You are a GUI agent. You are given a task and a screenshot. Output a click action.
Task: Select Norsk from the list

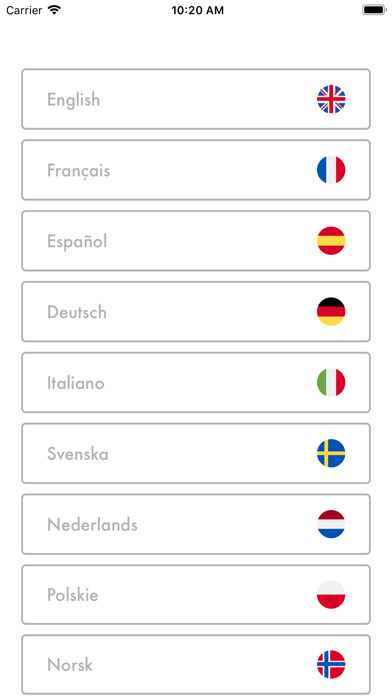tap(196, 664)
